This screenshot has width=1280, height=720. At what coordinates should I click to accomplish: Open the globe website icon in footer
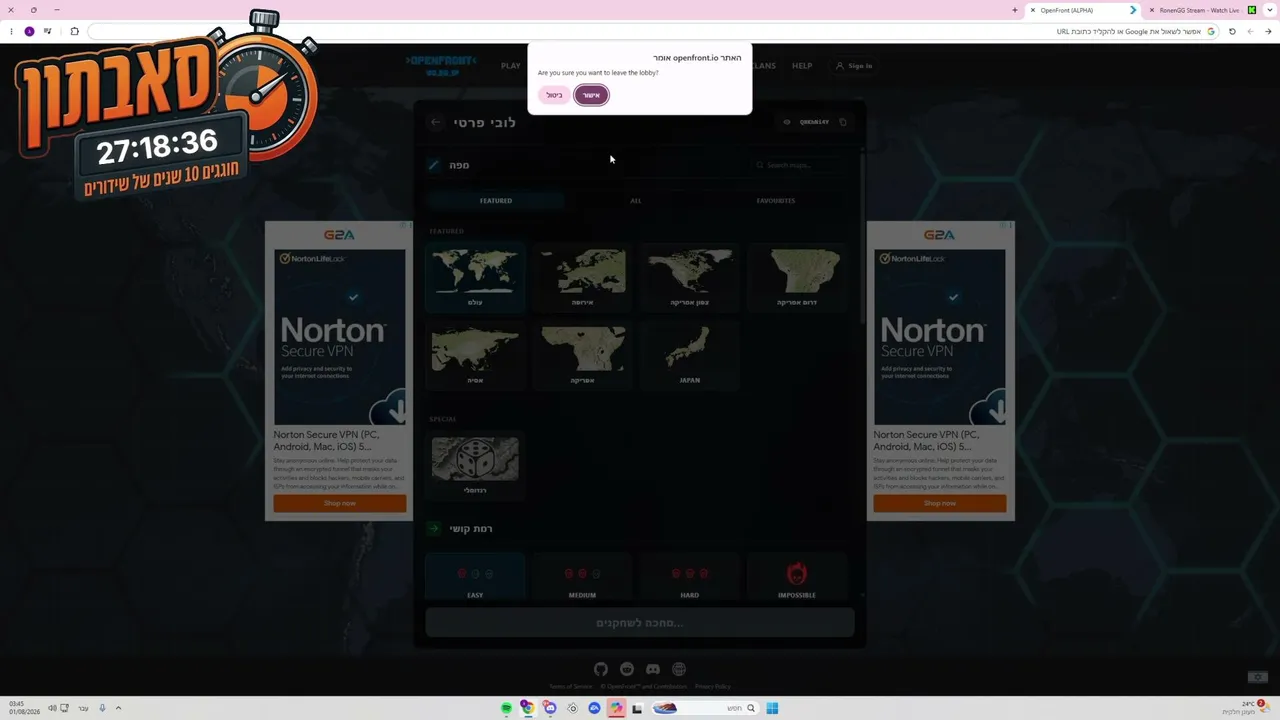click(x=679, y=669)
